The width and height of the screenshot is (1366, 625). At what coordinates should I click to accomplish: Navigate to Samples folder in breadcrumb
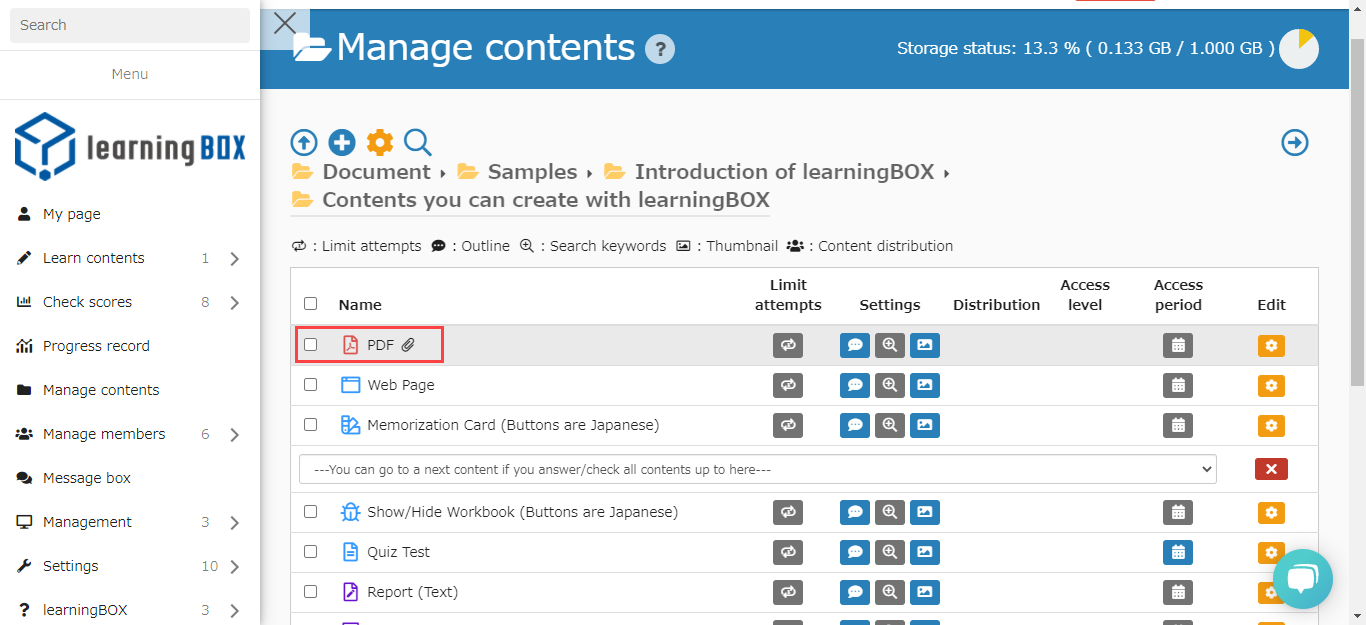pos(531,172)
